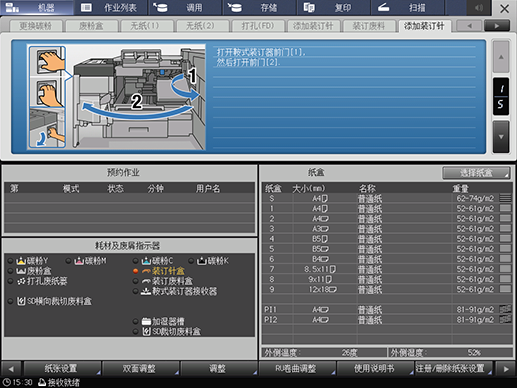Image resolution: width=517 pixels, height=388 pixels.
Task: Open RU卷曲调整 curl adjustment
Action: click(297, 369)
